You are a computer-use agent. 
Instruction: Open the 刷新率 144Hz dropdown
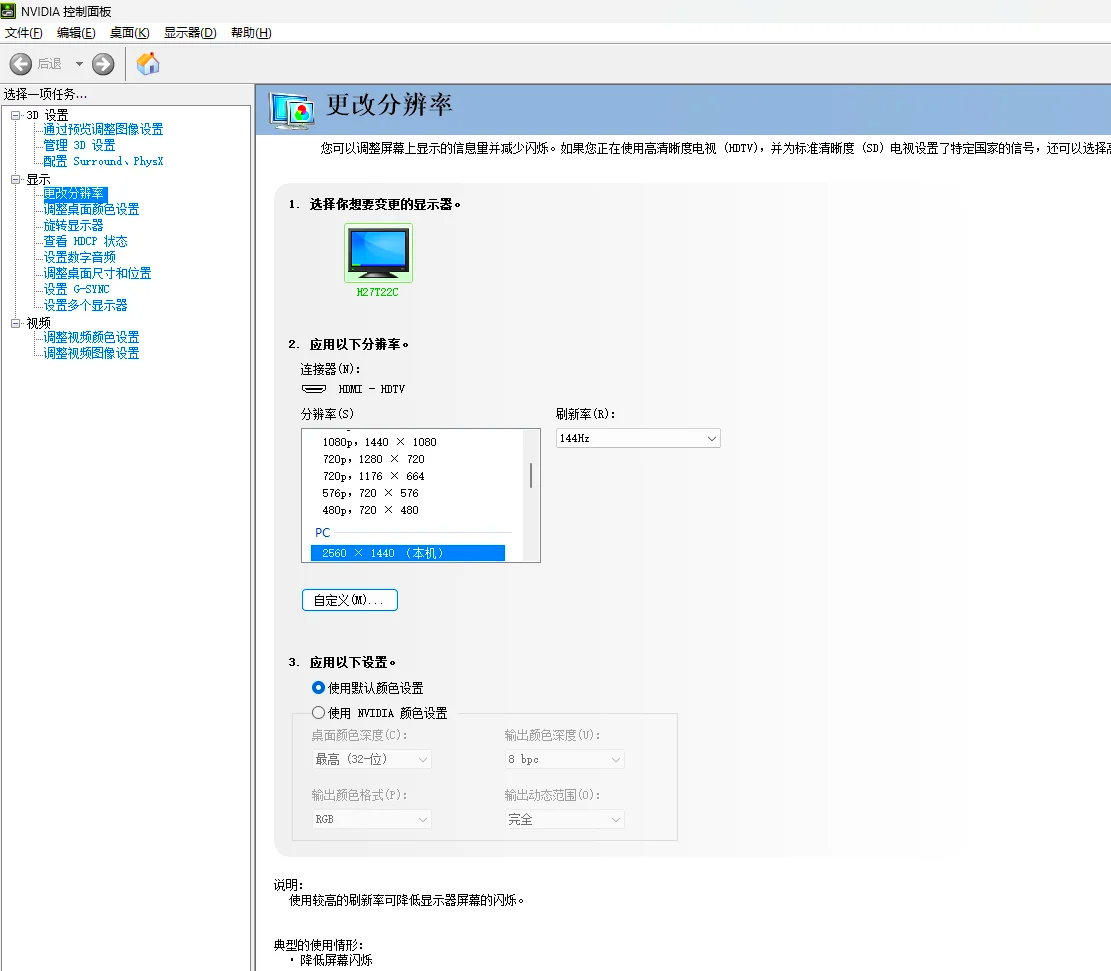[x=638, y=438]
